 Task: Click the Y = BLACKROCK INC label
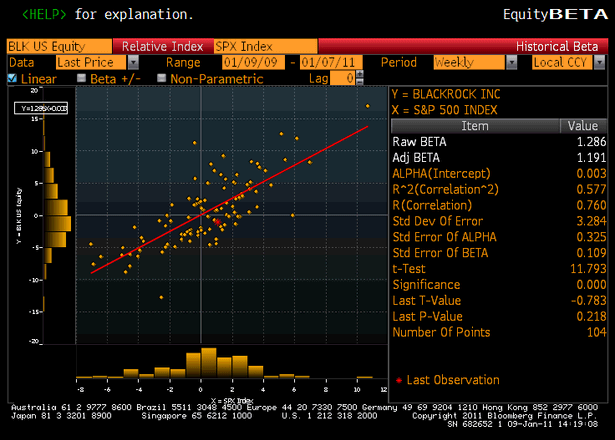[x=446, y=94]
